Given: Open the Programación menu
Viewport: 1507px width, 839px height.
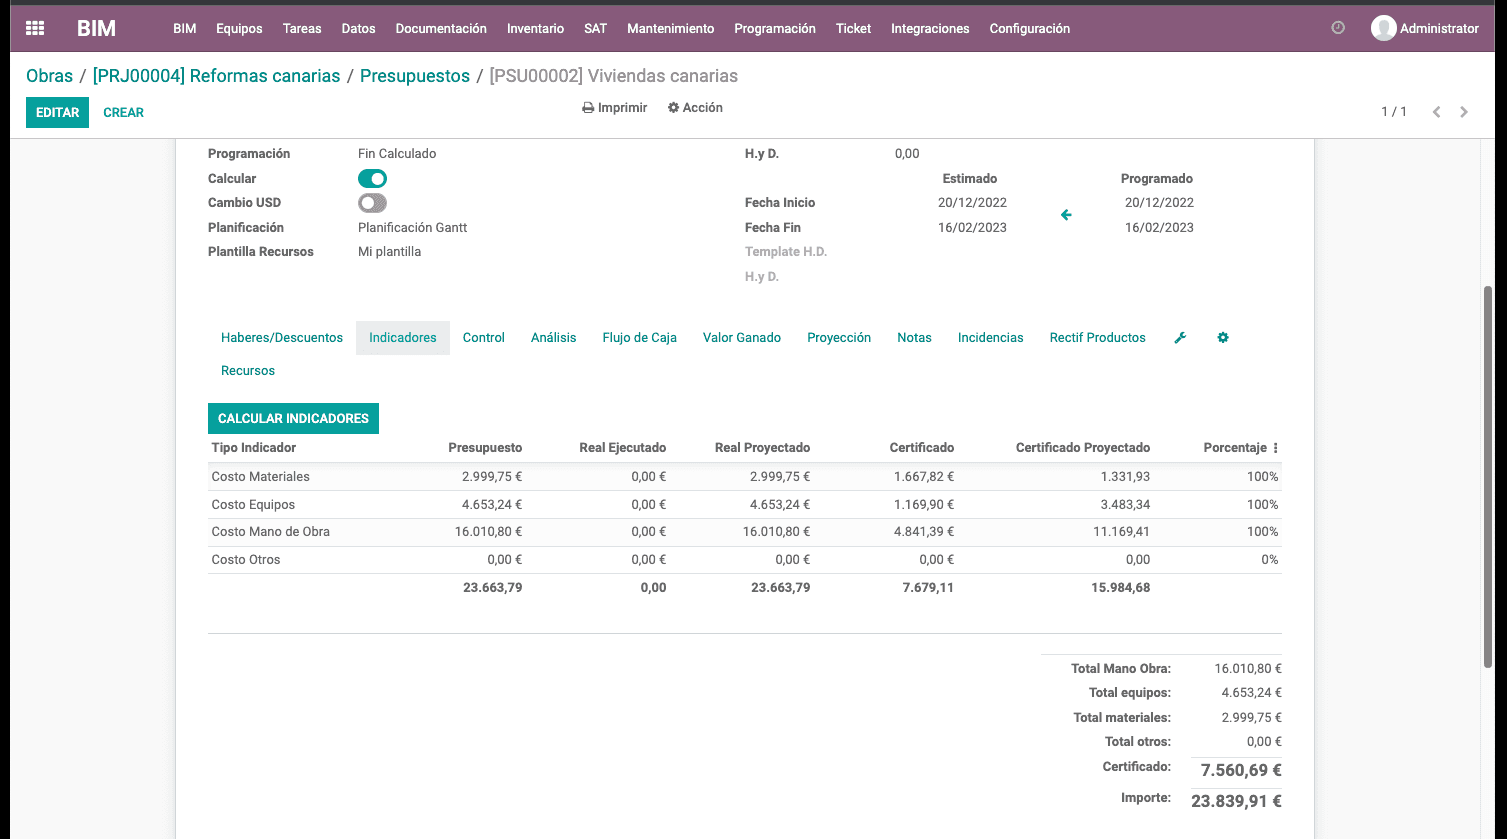Looking at the screenshot, I should [x=775, y=28].
